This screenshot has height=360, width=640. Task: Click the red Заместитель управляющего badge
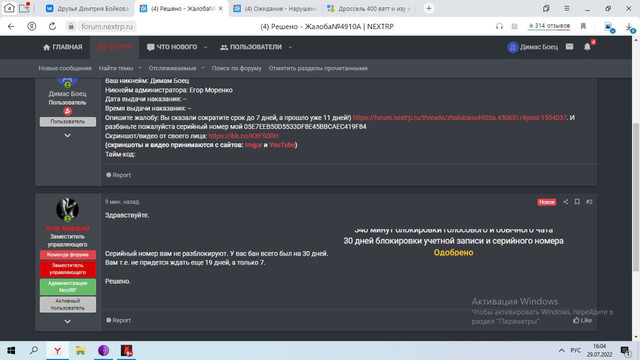[x=68, y=269]
